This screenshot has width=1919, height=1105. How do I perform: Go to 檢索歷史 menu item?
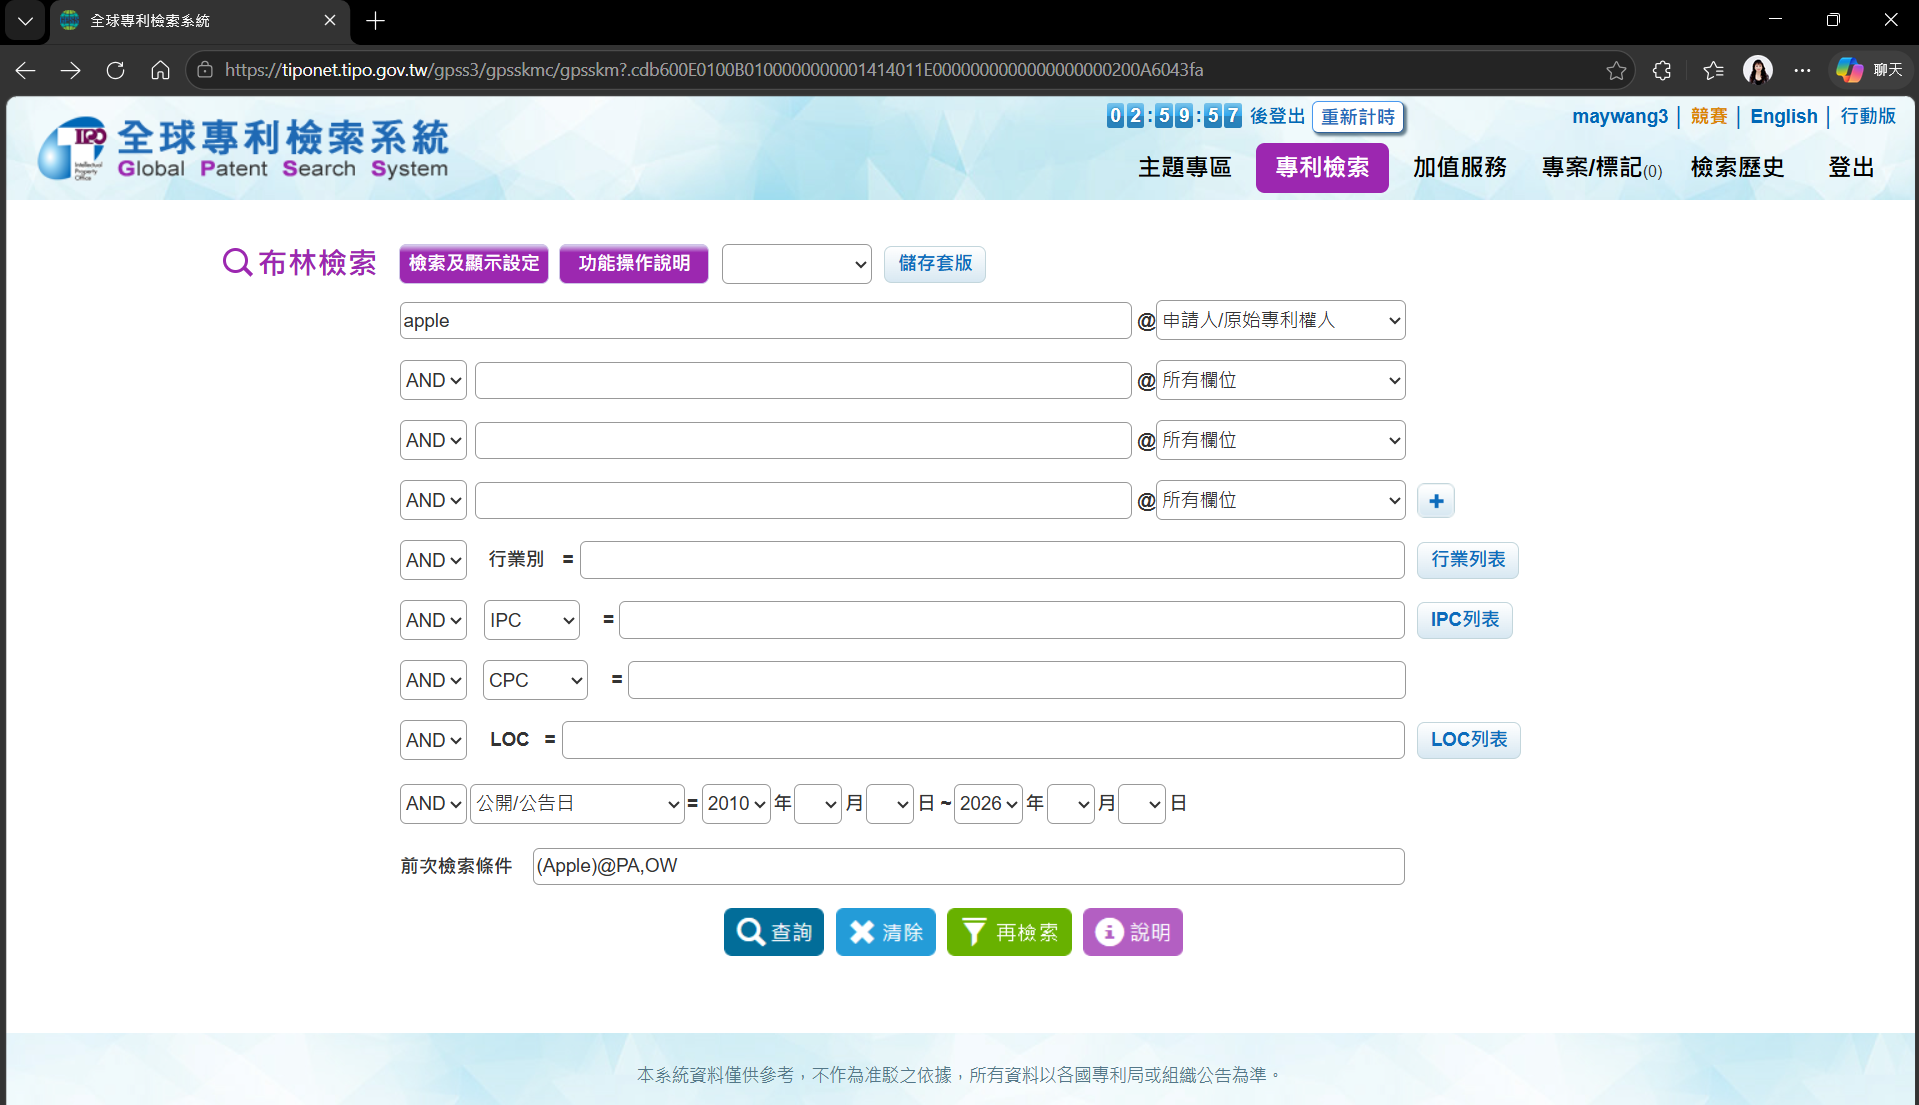(x=1737, y=167)
